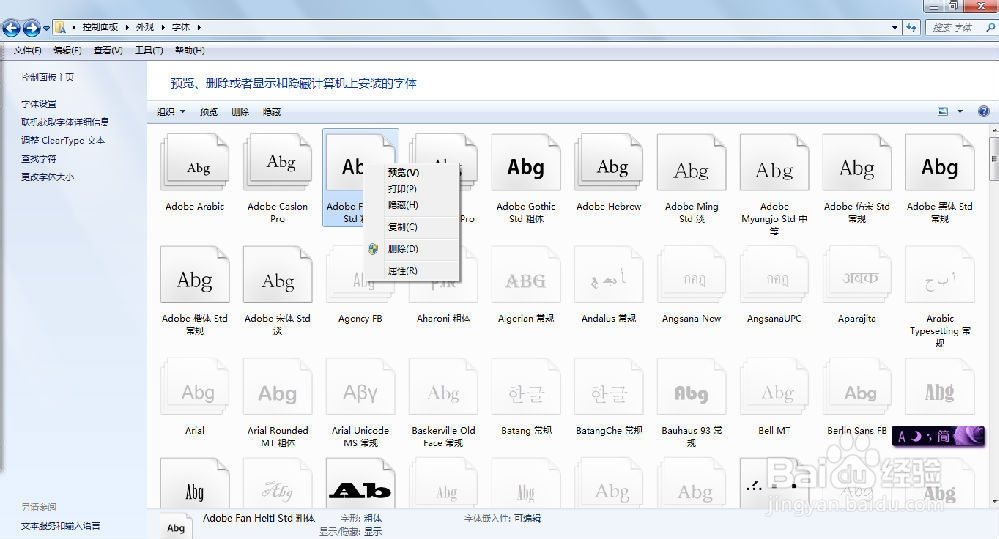Open the 字体设置 sidebar link
Viewport: 999px width, 539px height.
click(38, 104)
